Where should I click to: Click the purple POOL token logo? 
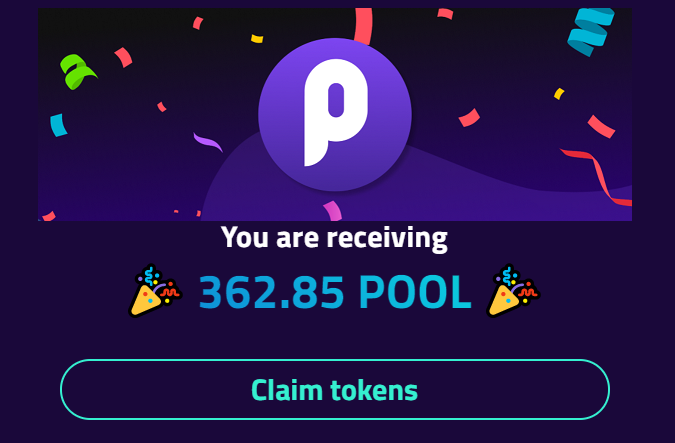tap(335, 115)
